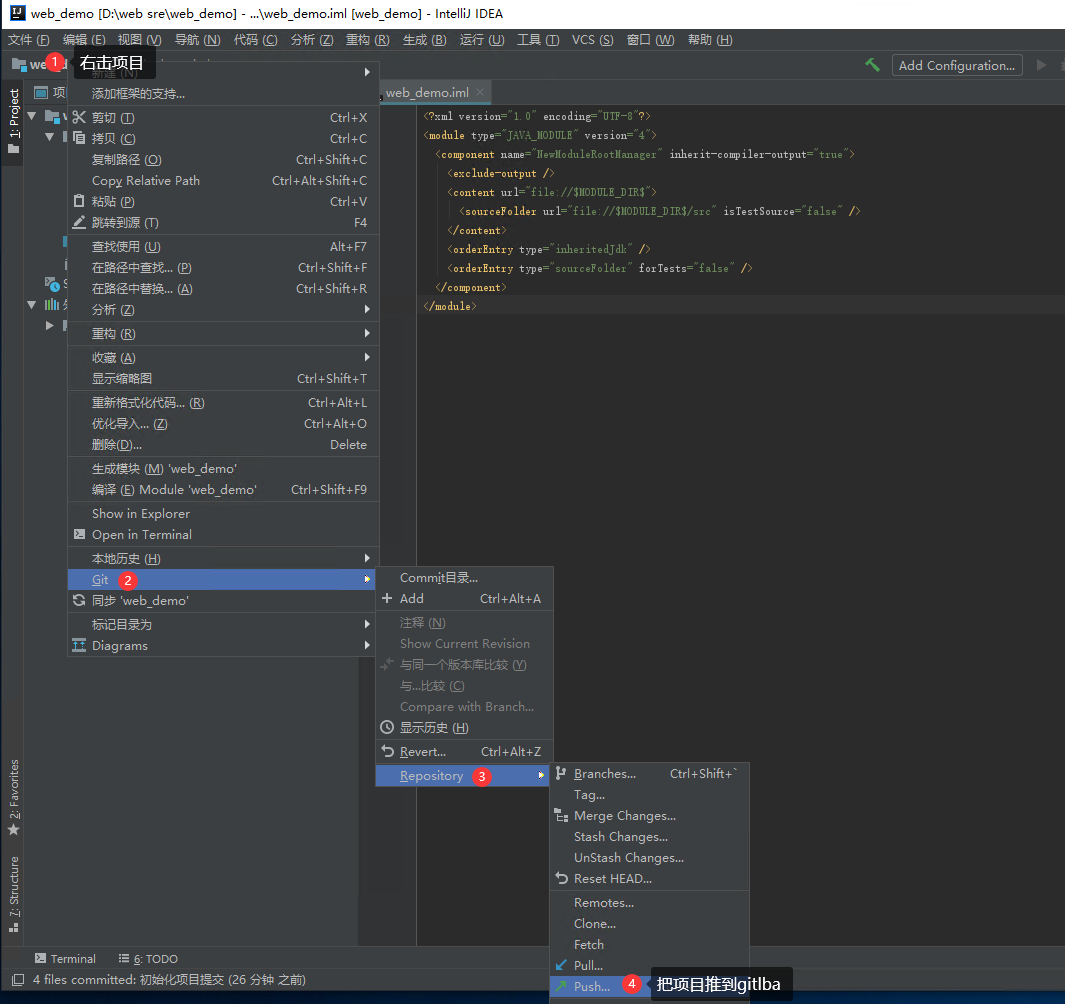Select 重新格式化代码... (R) entry
Viewport: 1065px width, 1004px height.
223,403
